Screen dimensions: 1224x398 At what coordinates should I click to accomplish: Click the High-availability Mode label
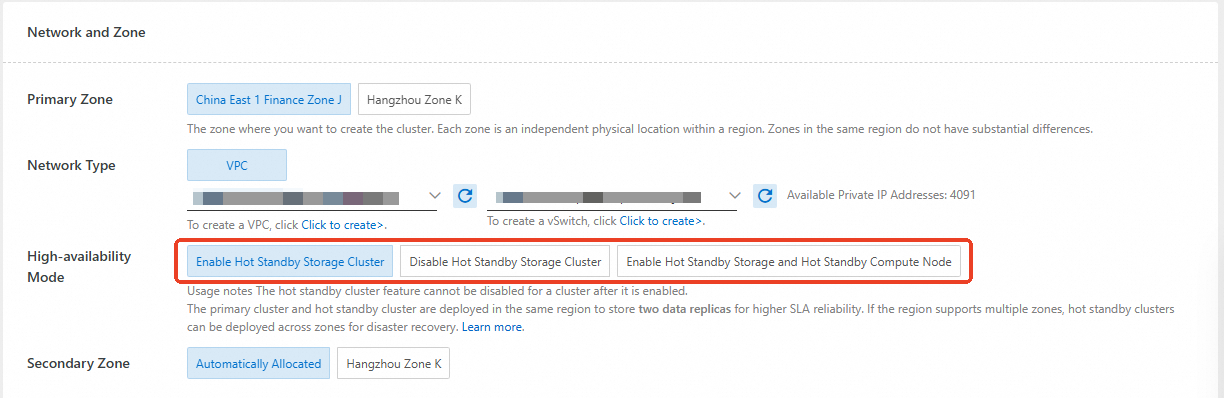coord(79,267)
